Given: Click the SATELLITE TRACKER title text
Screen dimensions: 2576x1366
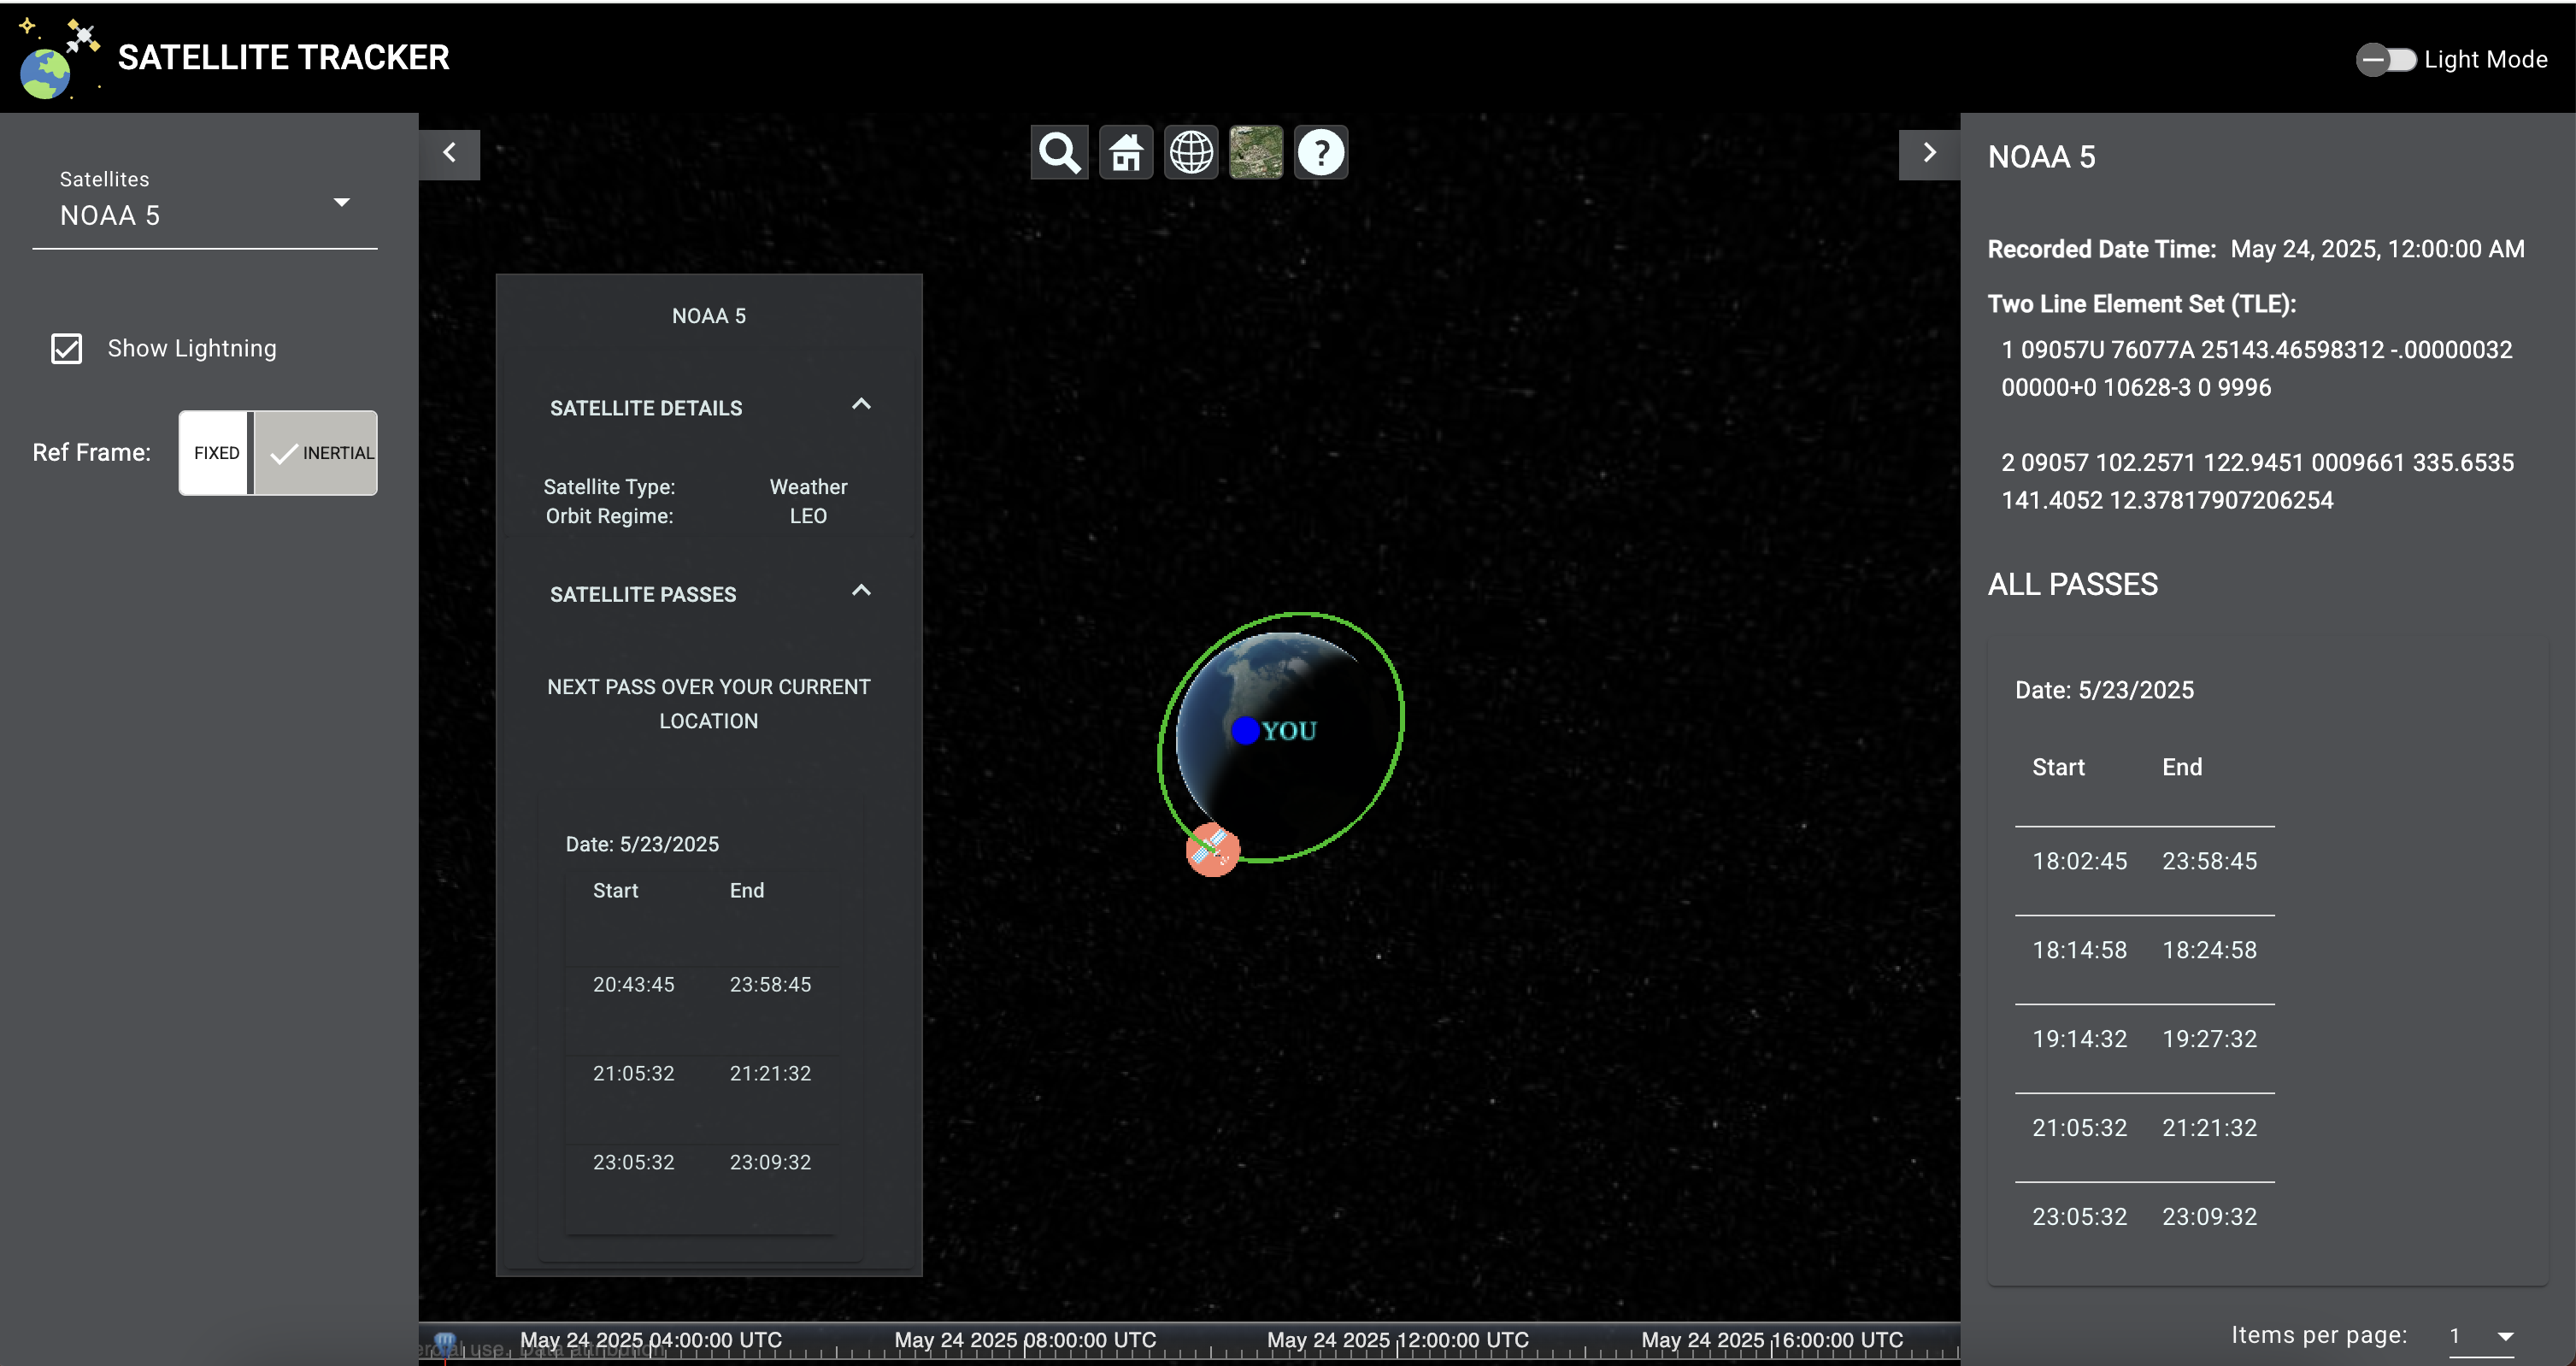Looking at the screenshot, I should point(283,58).
